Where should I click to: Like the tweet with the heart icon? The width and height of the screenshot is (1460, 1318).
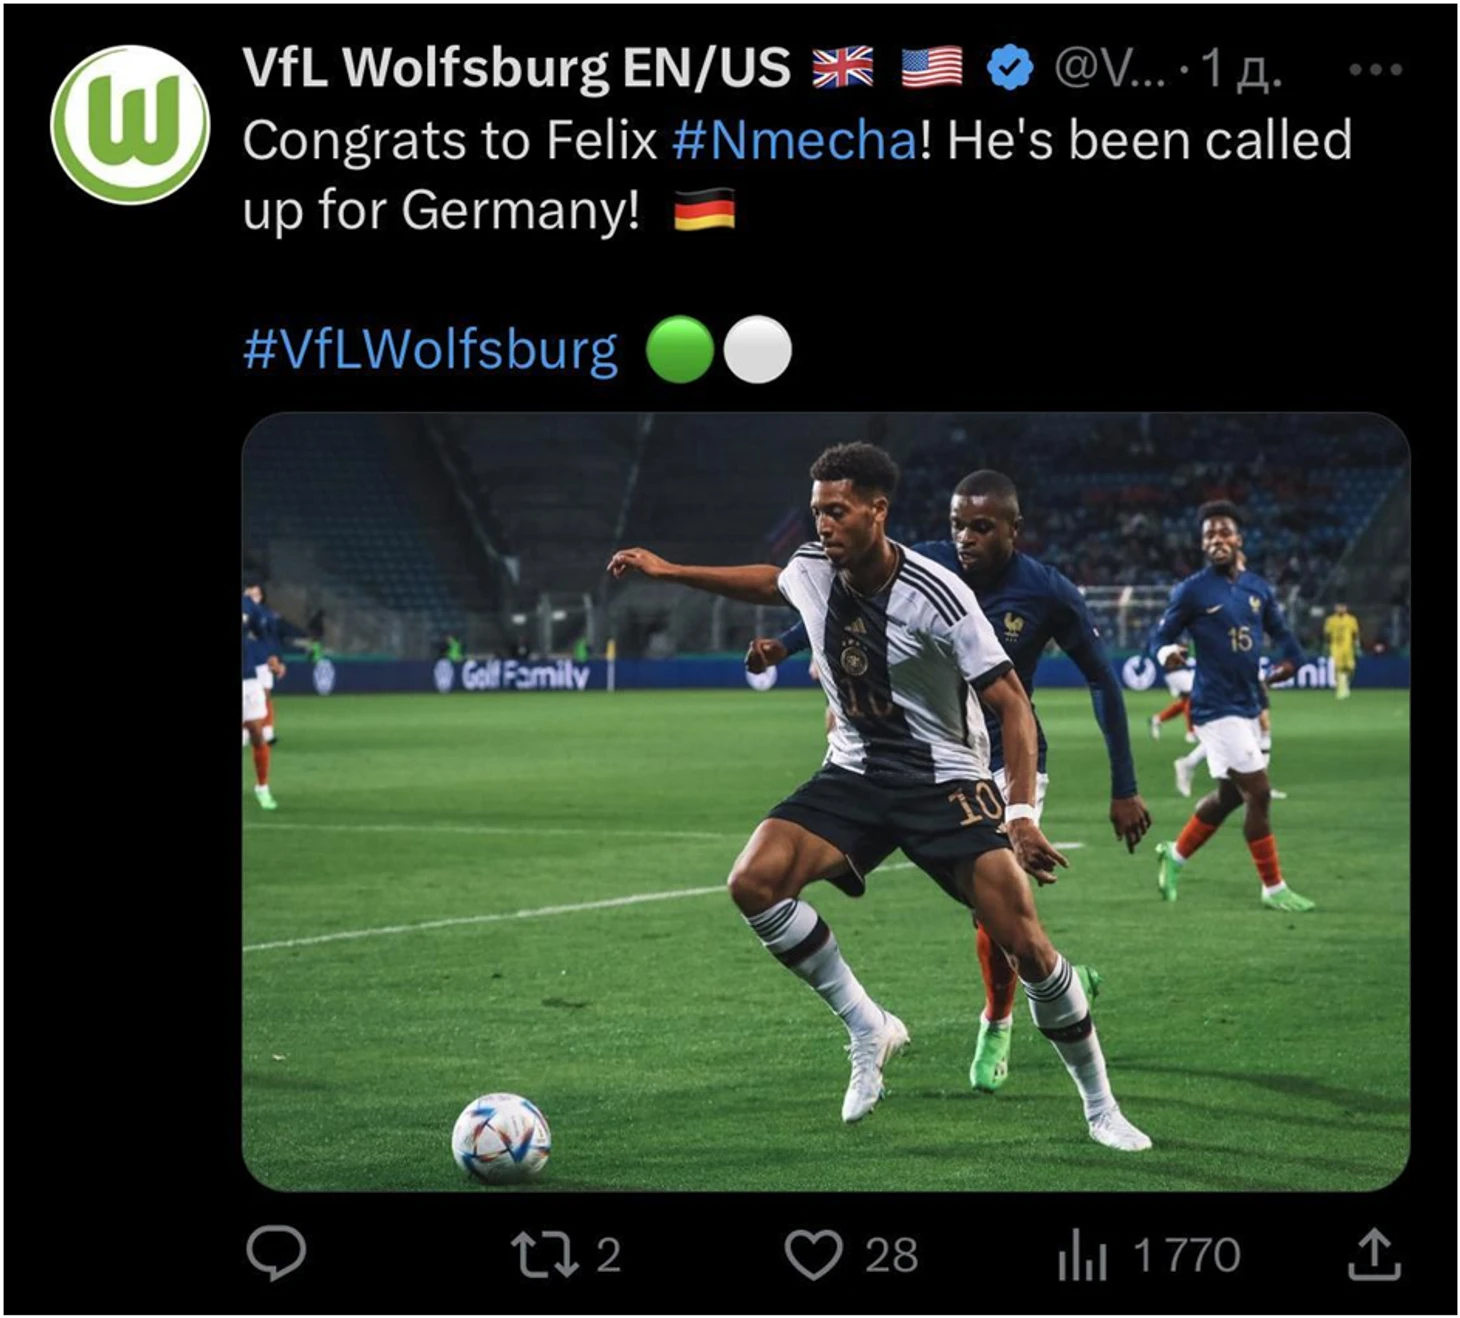[813, 1255]
